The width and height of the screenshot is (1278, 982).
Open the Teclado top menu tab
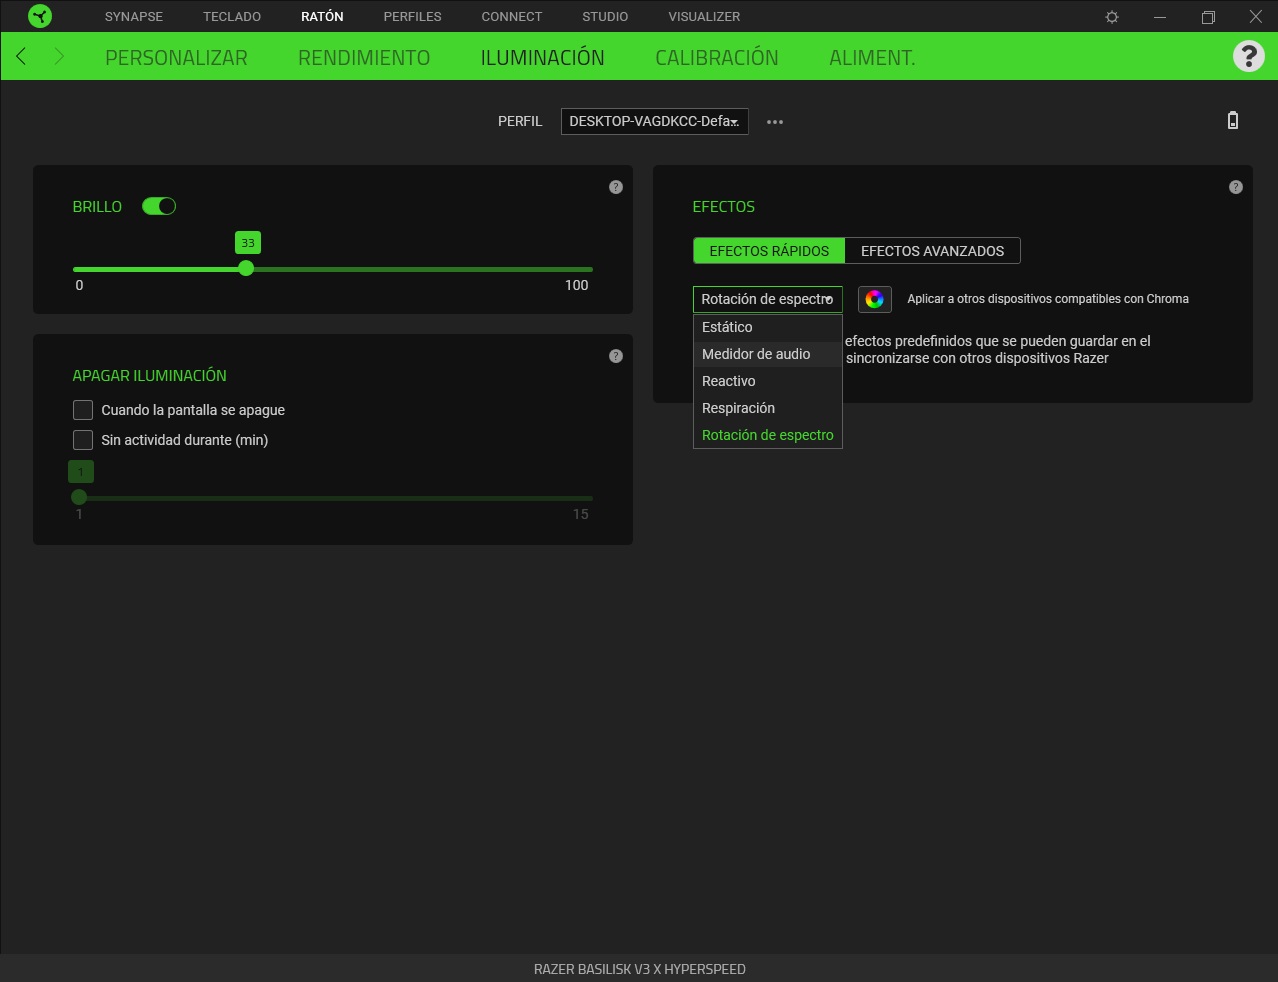point(232,17)
